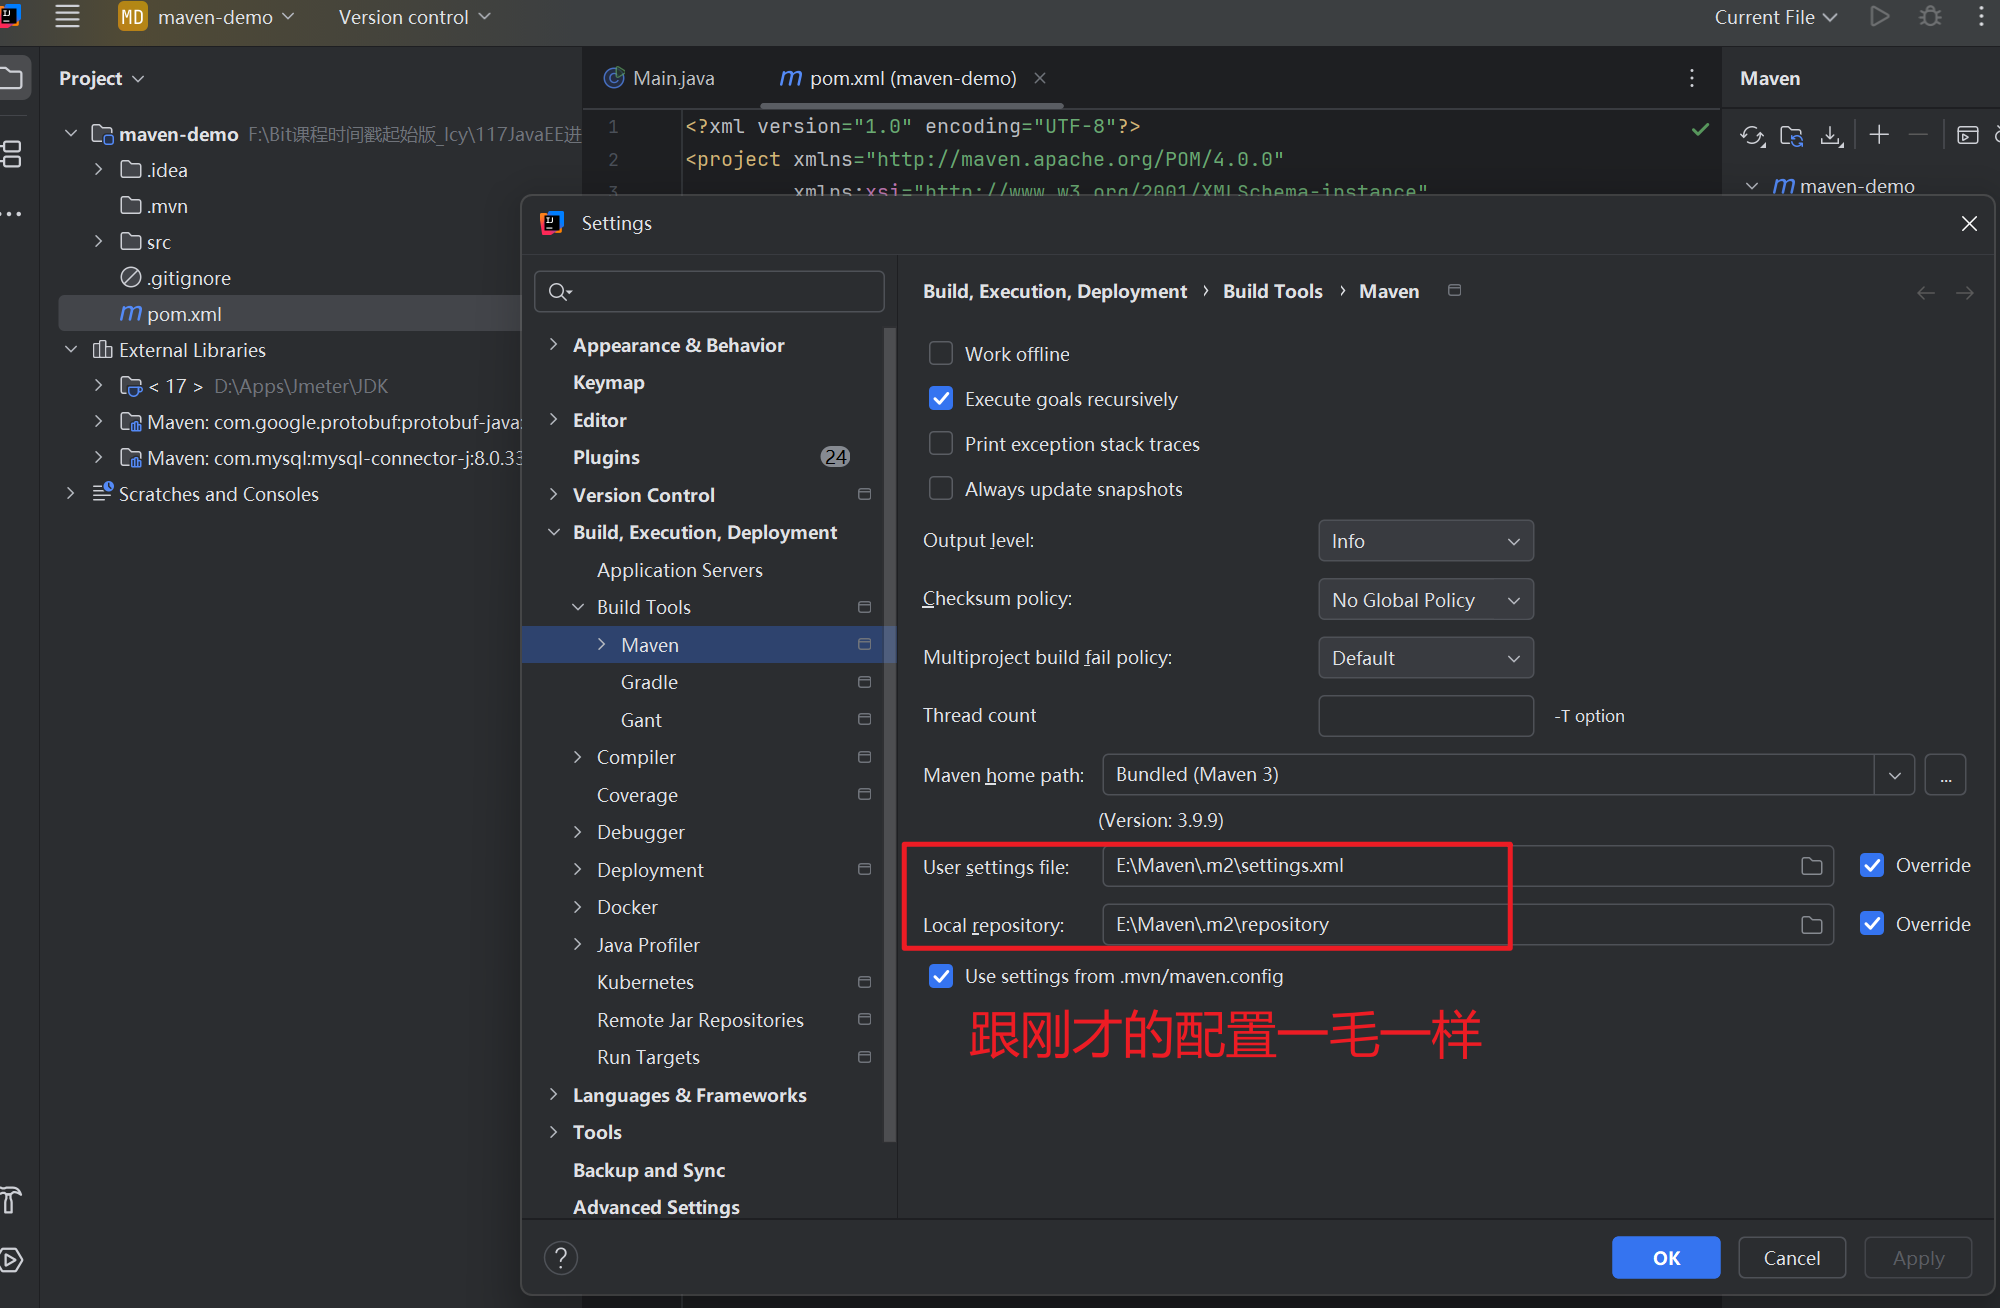
Task: Click the Settings search input field
Action: point(709,291)
